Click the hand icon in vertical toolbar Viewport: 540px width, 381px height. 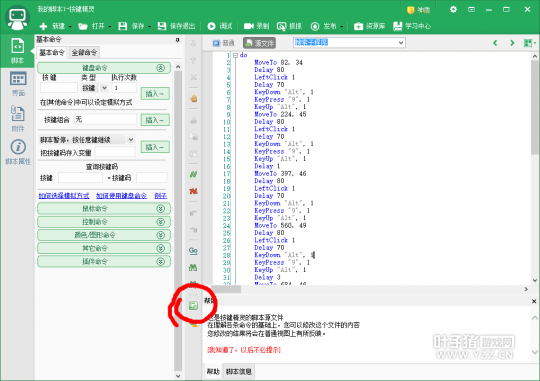[194, 99]
